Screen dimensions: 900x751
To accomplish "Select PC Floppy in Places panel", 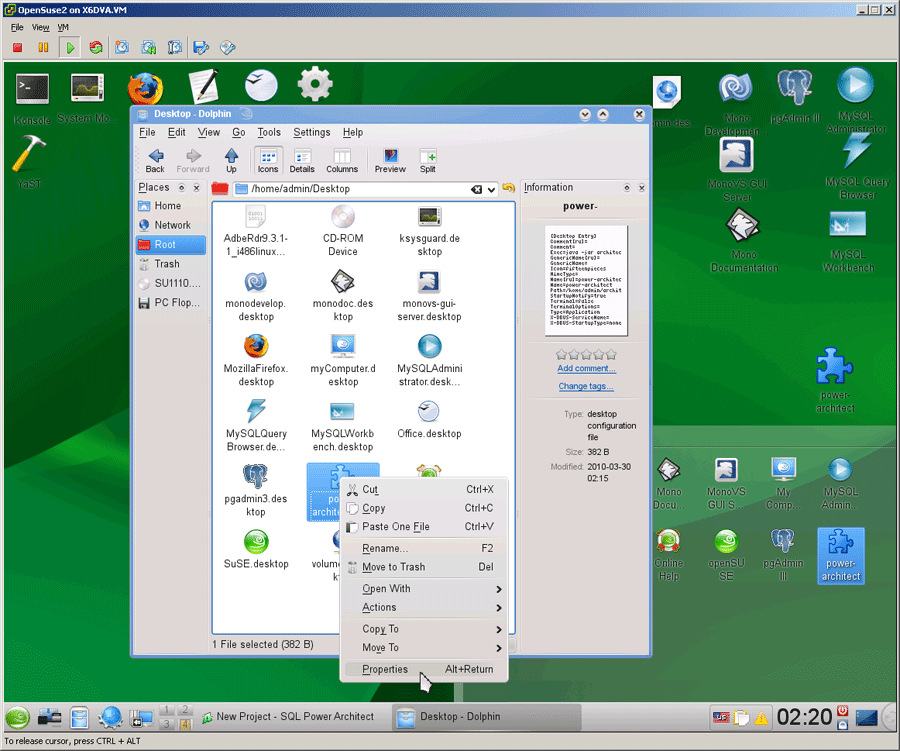I will 170,303.
